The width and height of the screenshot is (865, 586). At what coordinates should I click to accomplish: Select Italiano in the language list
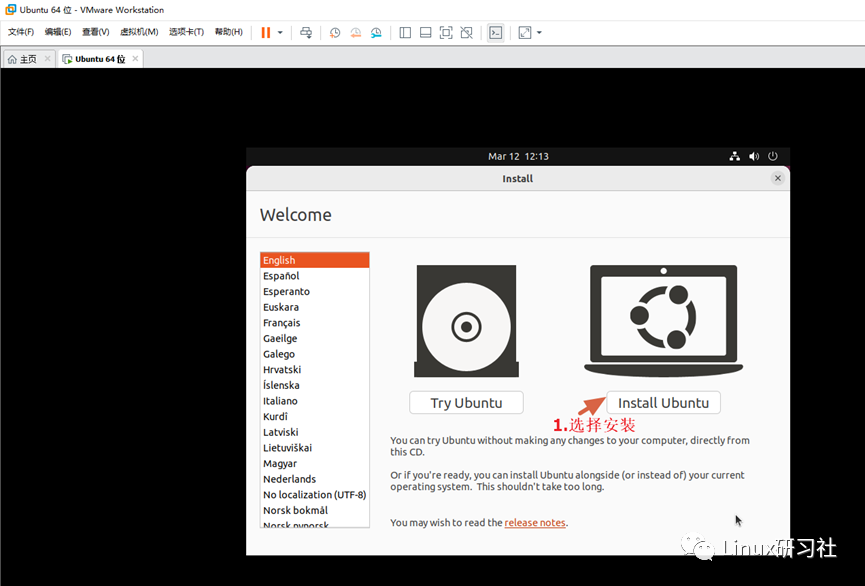tap(314, 401)
